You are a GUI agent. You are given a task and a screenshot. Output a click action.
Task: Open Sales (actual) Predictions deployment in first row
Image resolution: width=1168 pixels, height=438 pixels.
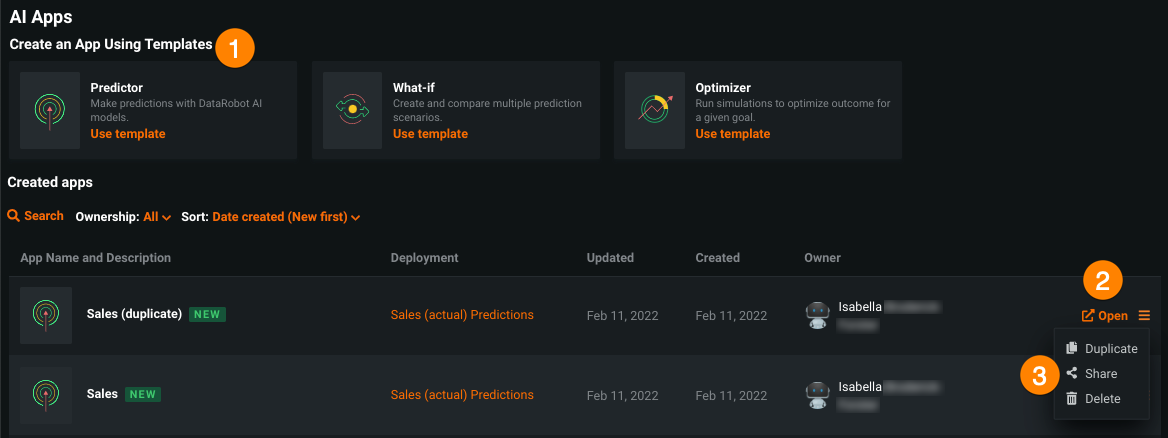click(462, 315)
